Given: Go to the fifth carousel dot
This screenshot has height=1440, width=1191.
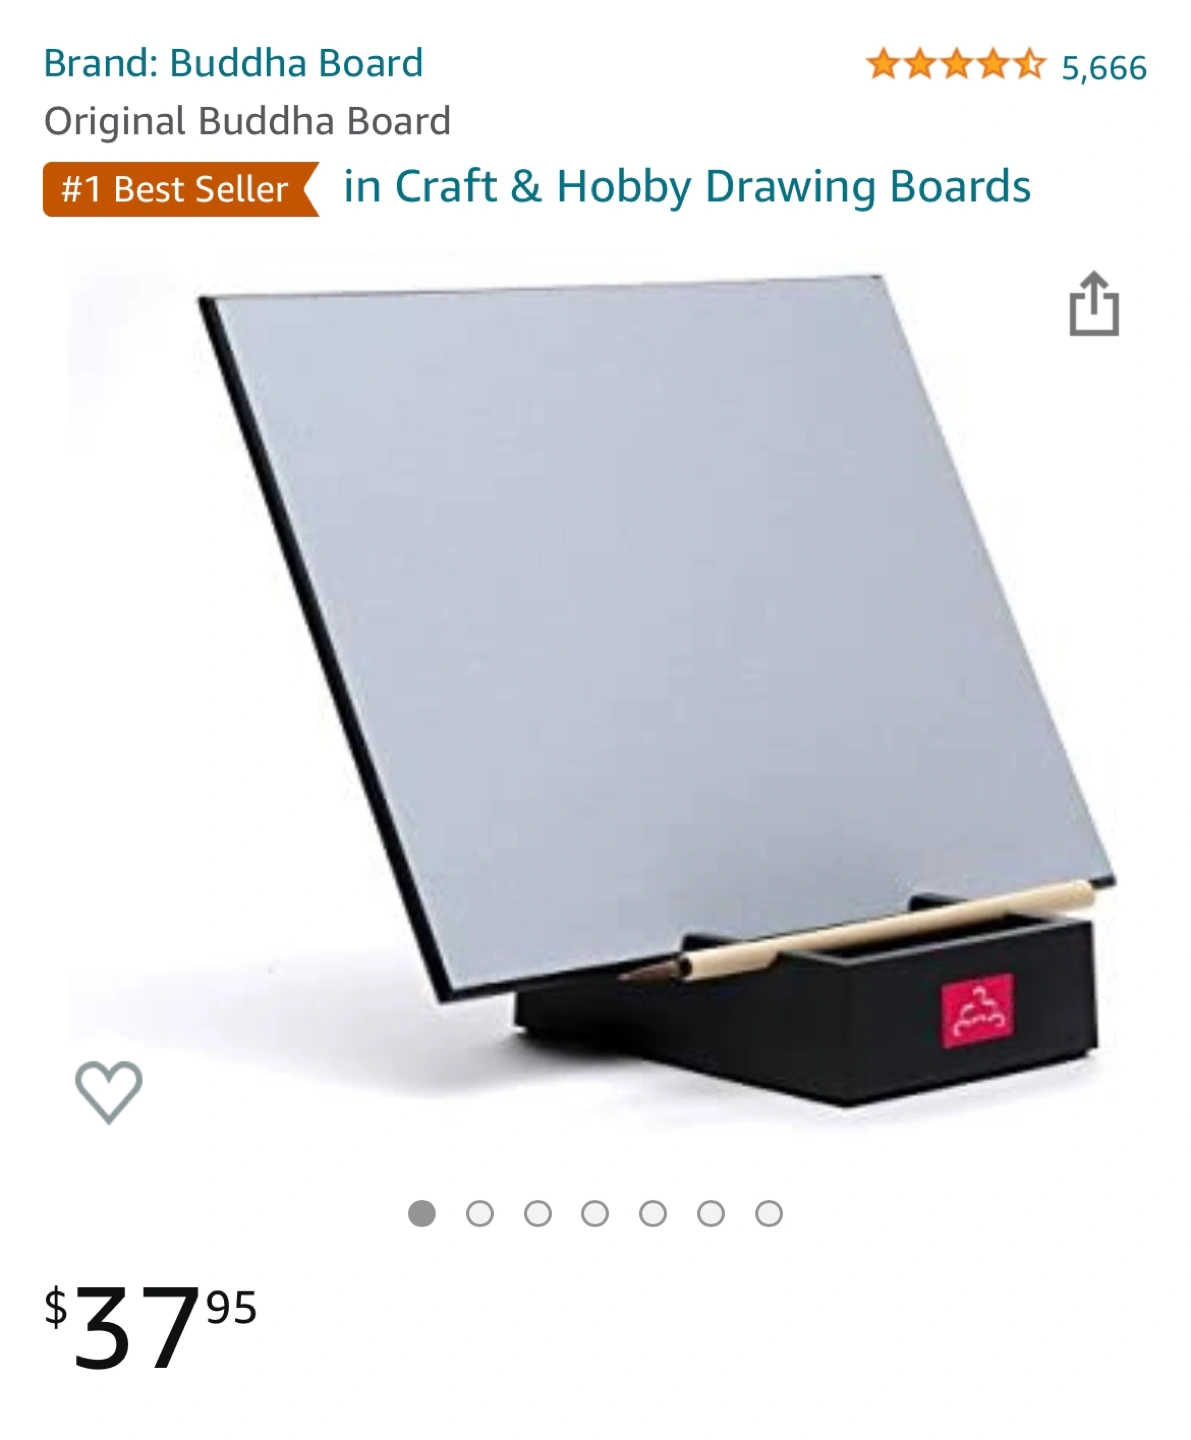Looking at the screenshot, I should pos(653,1213).
